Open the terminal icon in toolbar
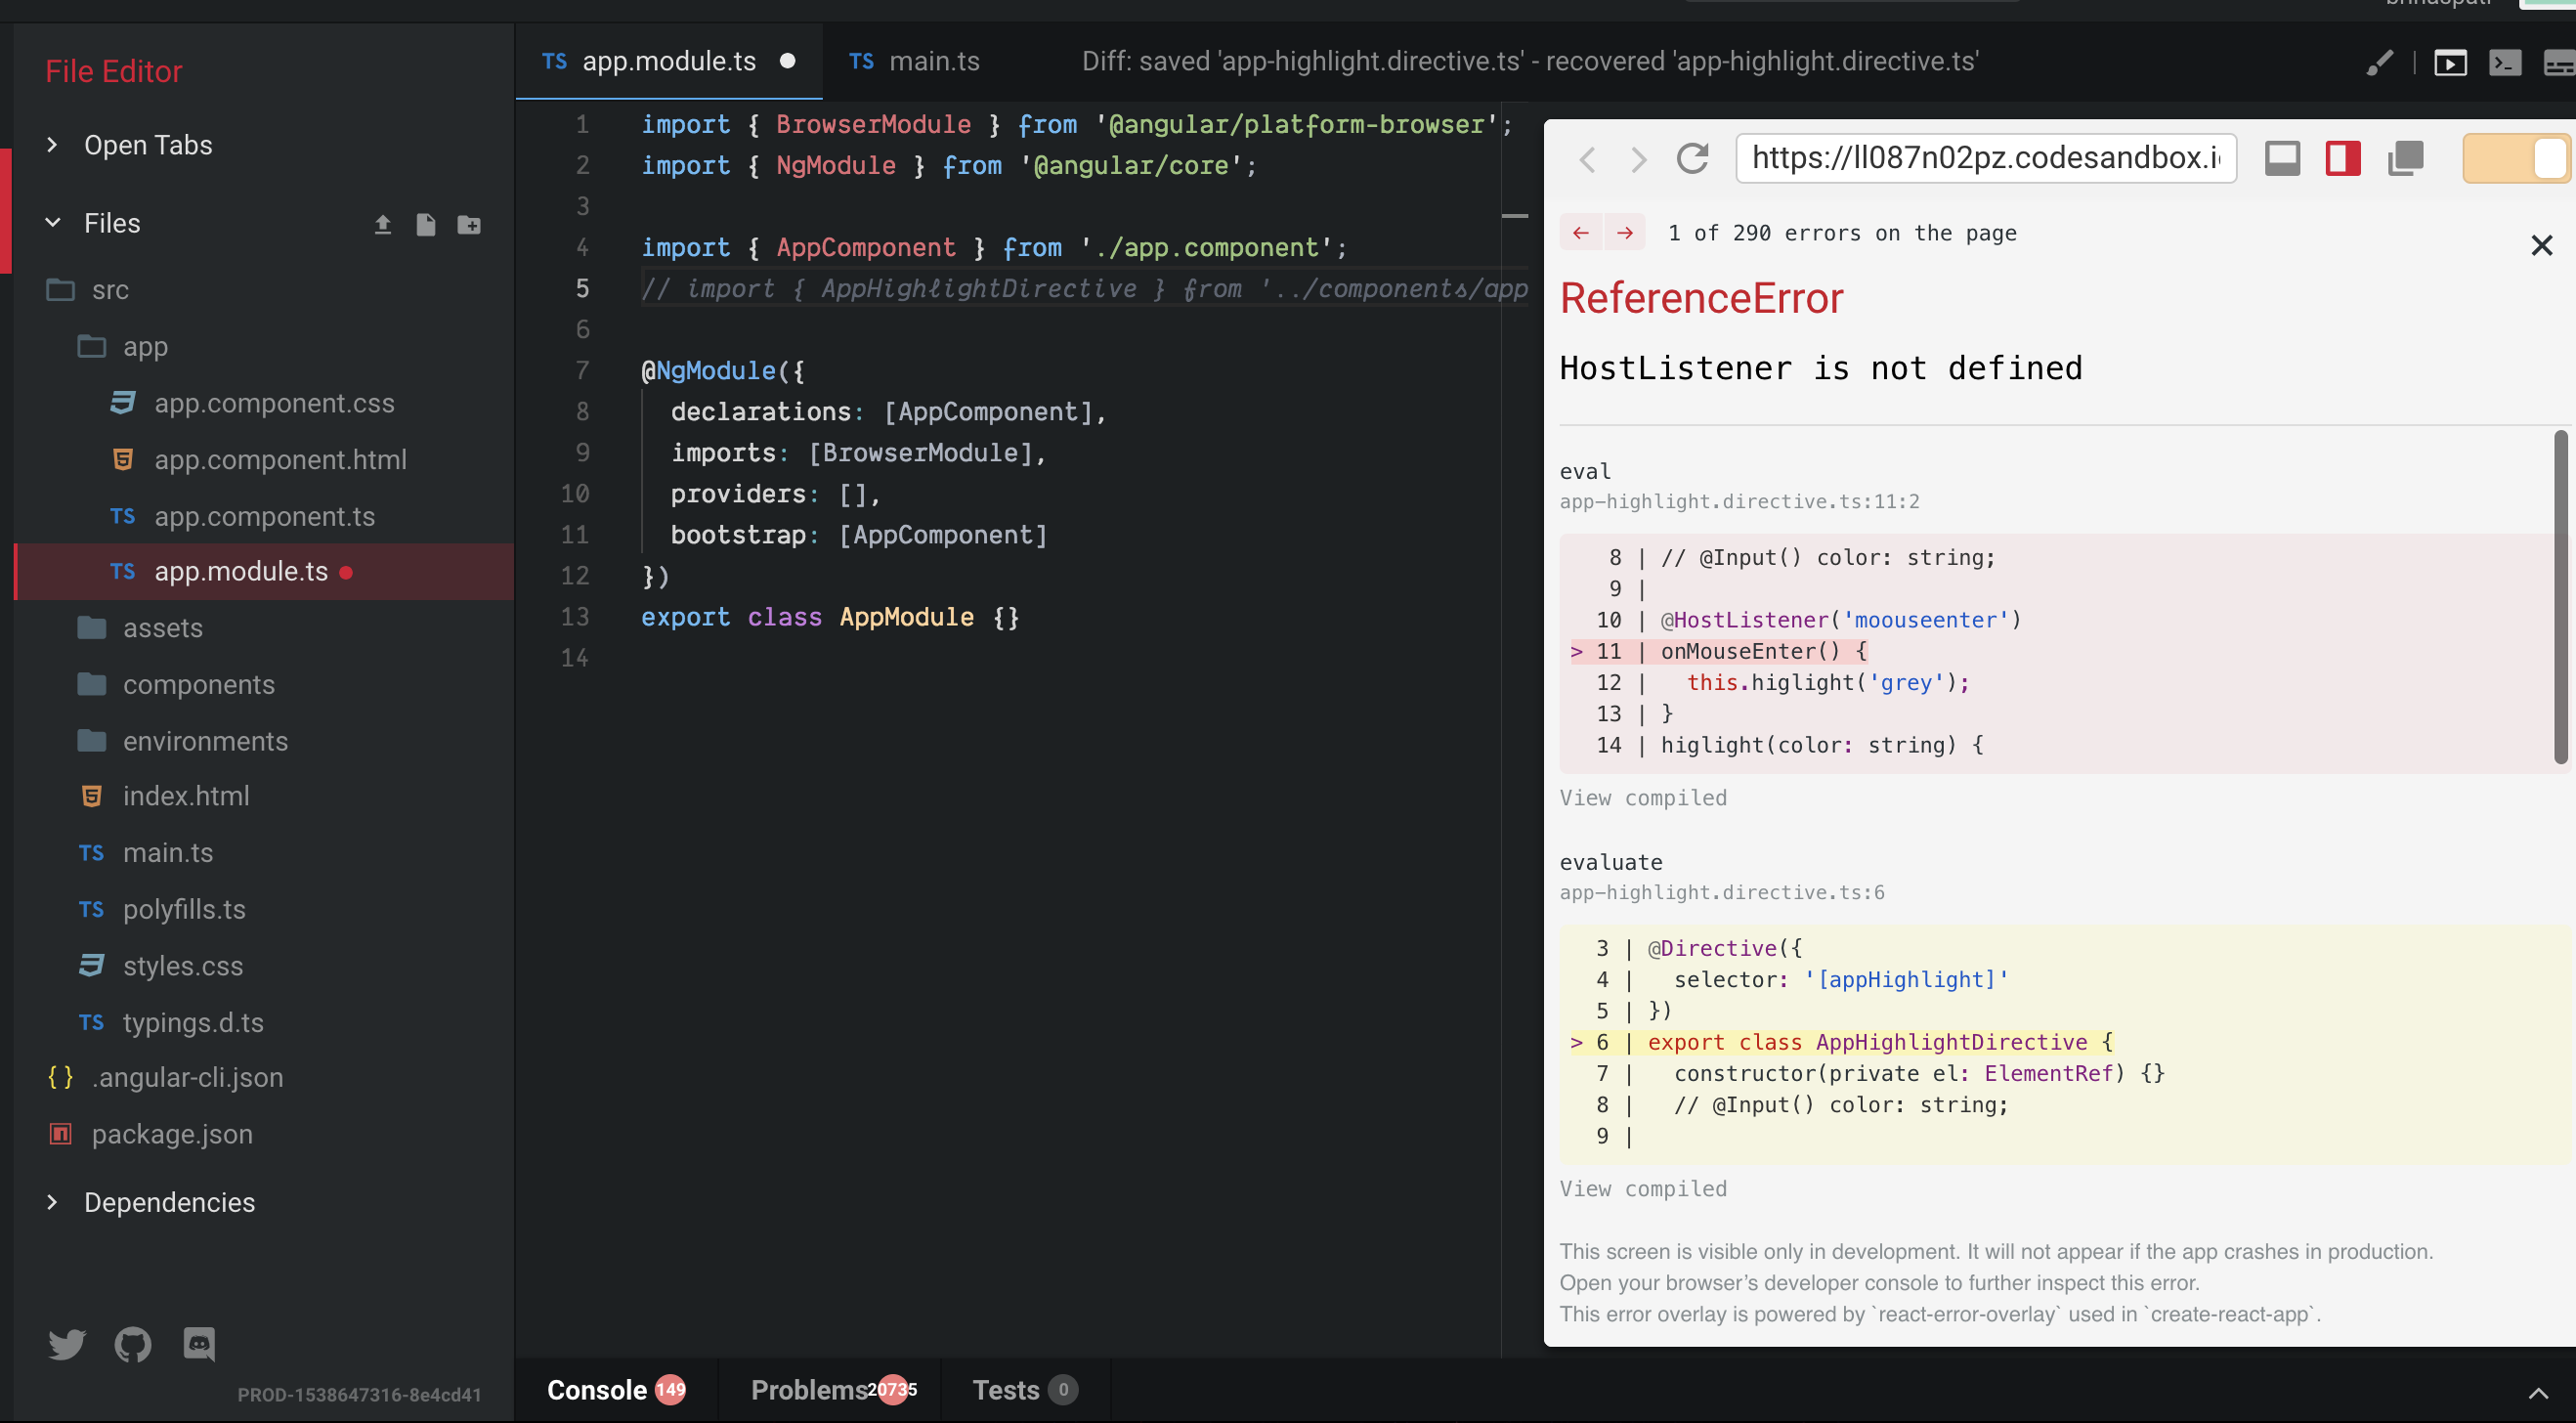The image size is (2576, 1423). (2504, 62)
